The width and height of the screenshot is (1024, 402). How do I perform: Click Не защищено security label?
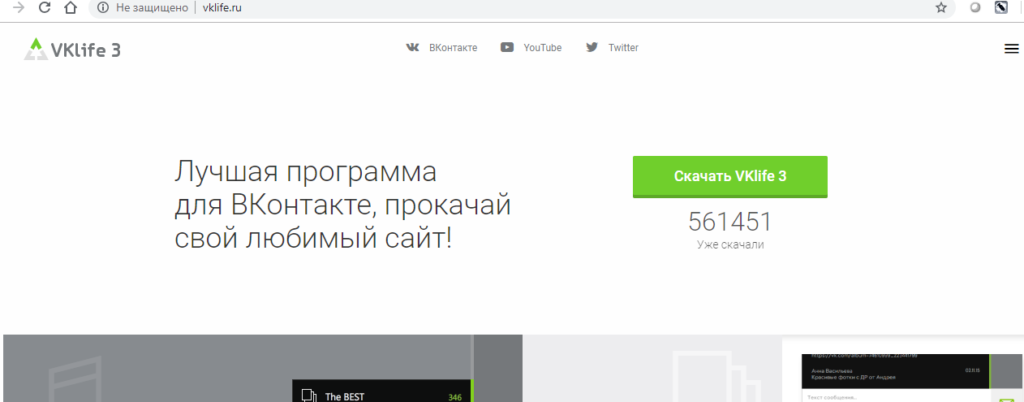(x=152, y=8)
